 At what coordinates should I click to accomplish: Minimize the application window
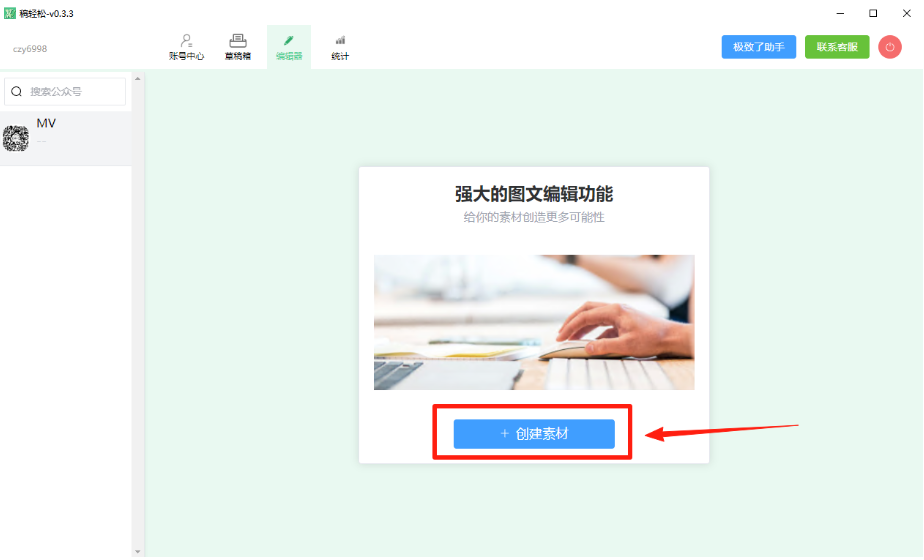(840, 13)
